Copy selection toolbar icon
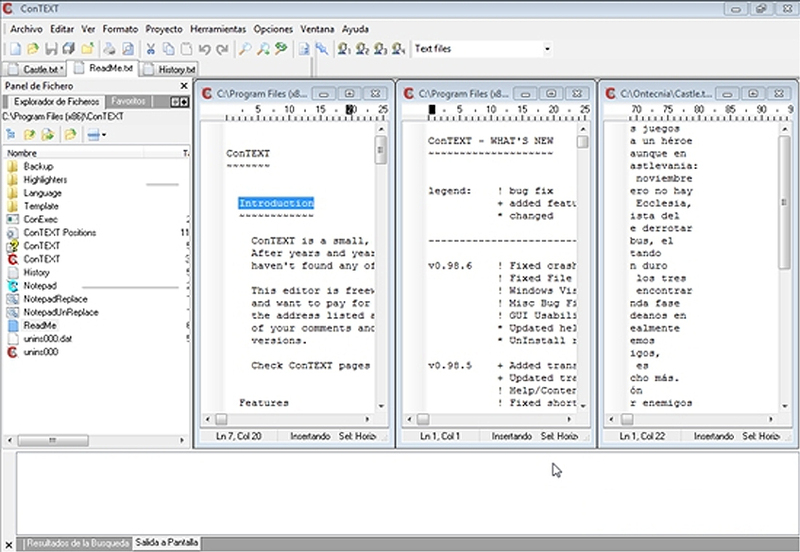 point(168,49)
